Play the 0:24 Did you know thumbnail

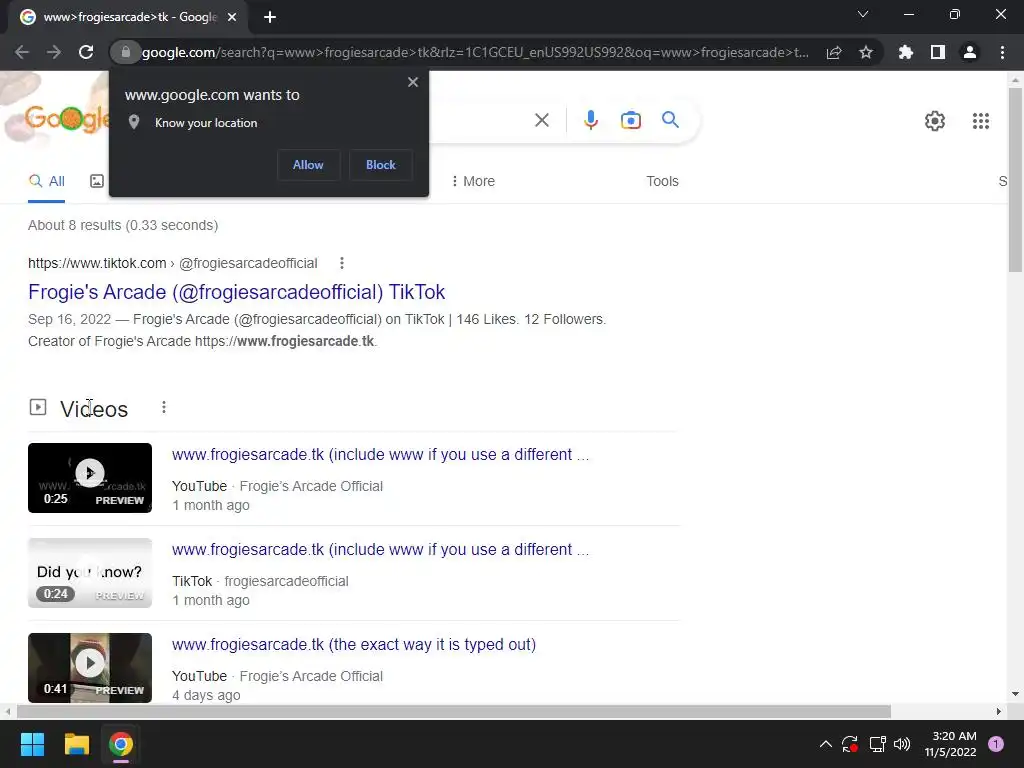[x=90, y=573]
